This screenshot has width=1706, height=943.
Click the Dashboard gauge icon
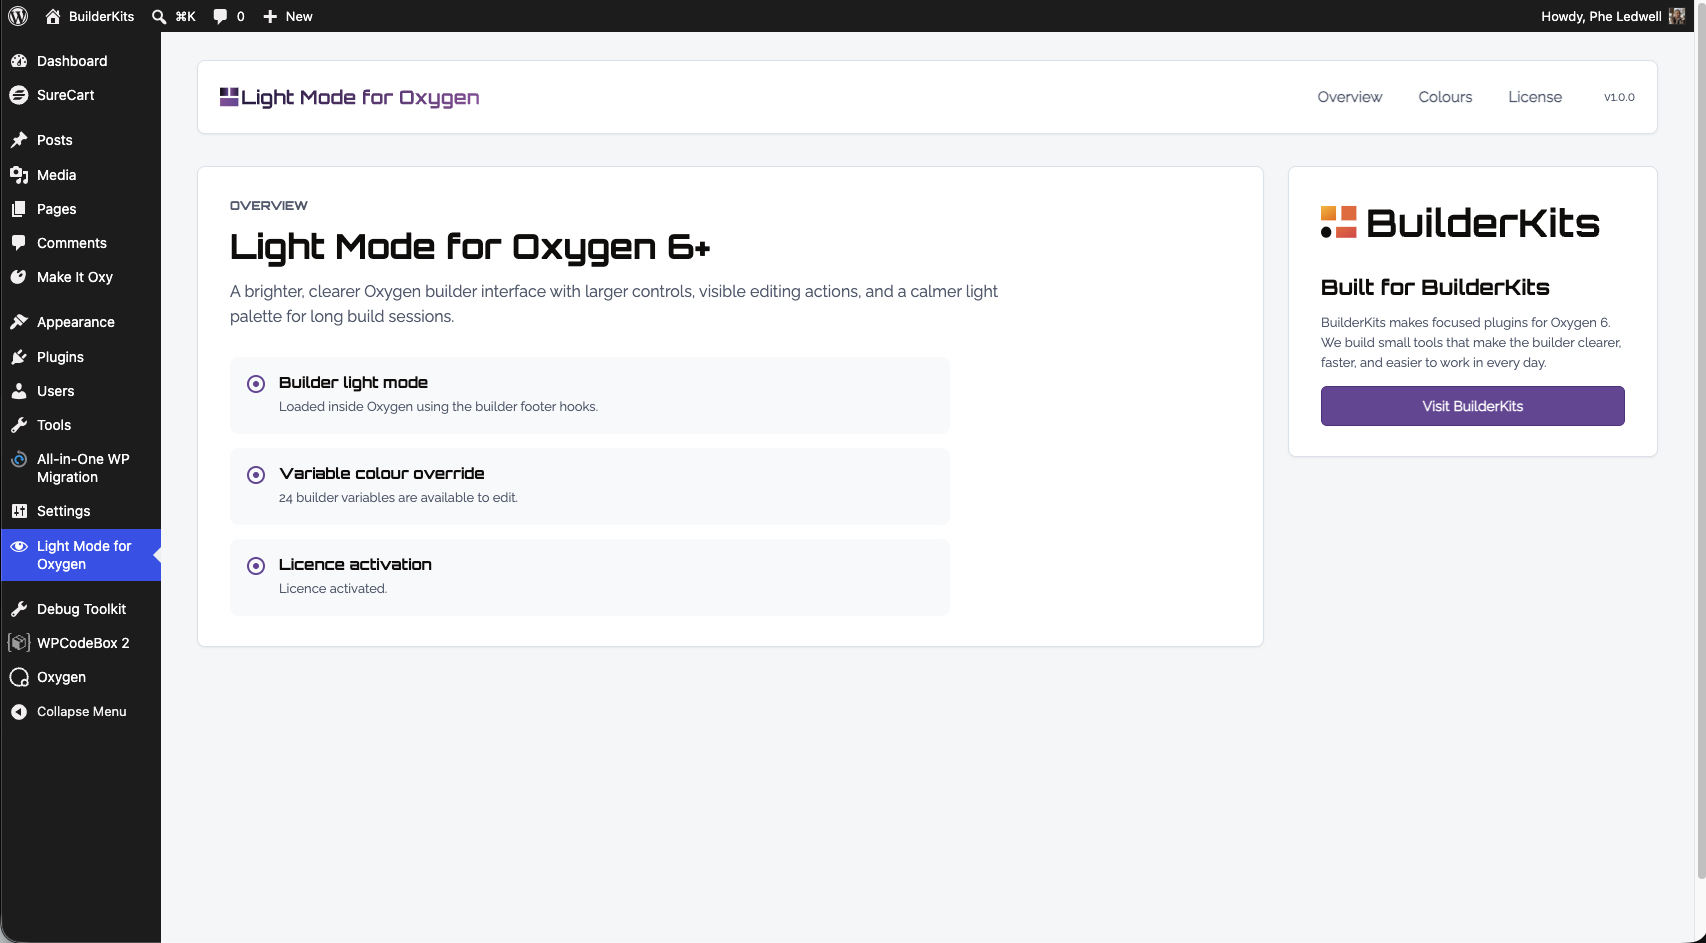pos(19,61)
